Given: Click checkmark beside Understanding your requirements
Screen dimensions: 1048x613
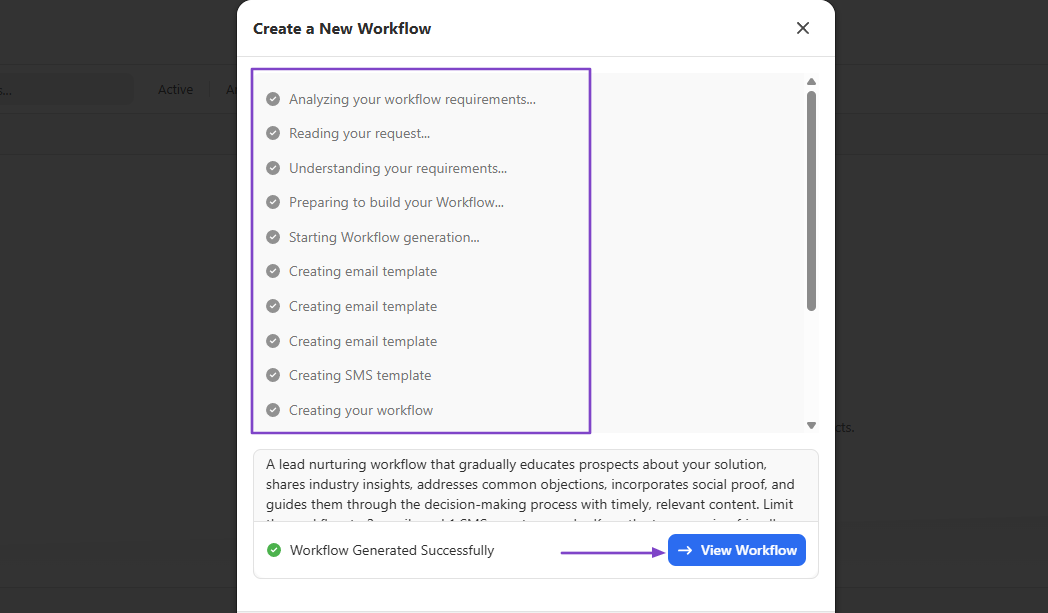Looking at the screenshot, I should point(273,168).
